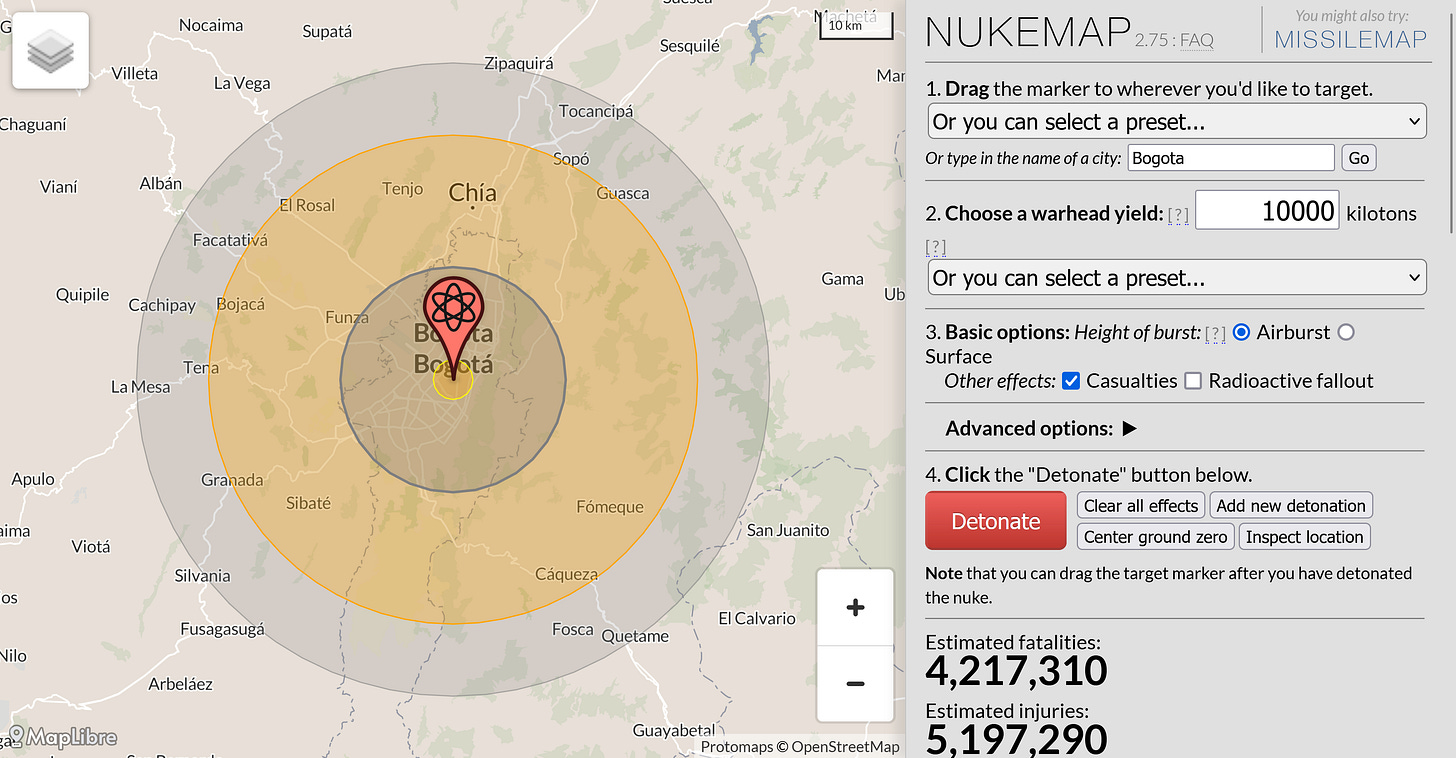The image size is (1456, 758).
Task: Open the Protomaps attribution link
Action: point(737,747)
